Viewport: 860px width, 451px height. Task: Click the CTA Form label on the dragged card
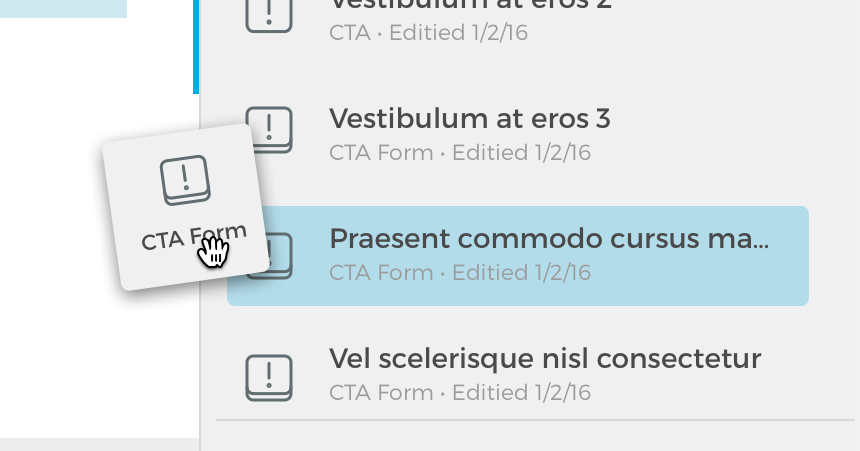pyautogui.click(x=193, y=237)
